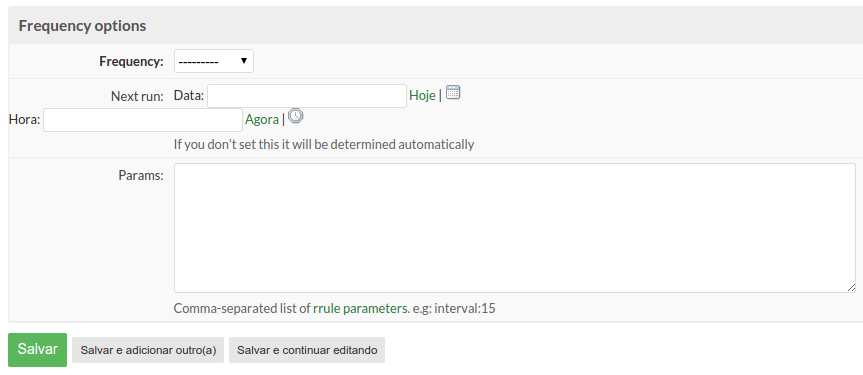Open the rrule parameters link
The height and width of the screenshot is (375, 863).
tap(361, 308)
